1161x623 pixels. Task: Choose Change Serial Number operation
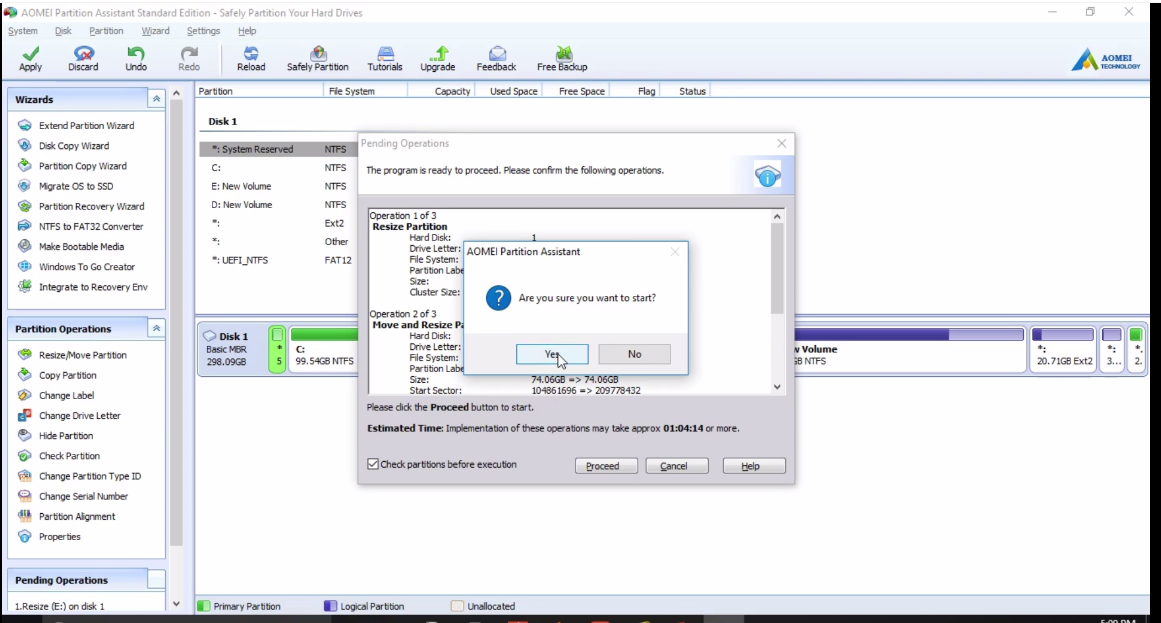[x=84, y=496]
